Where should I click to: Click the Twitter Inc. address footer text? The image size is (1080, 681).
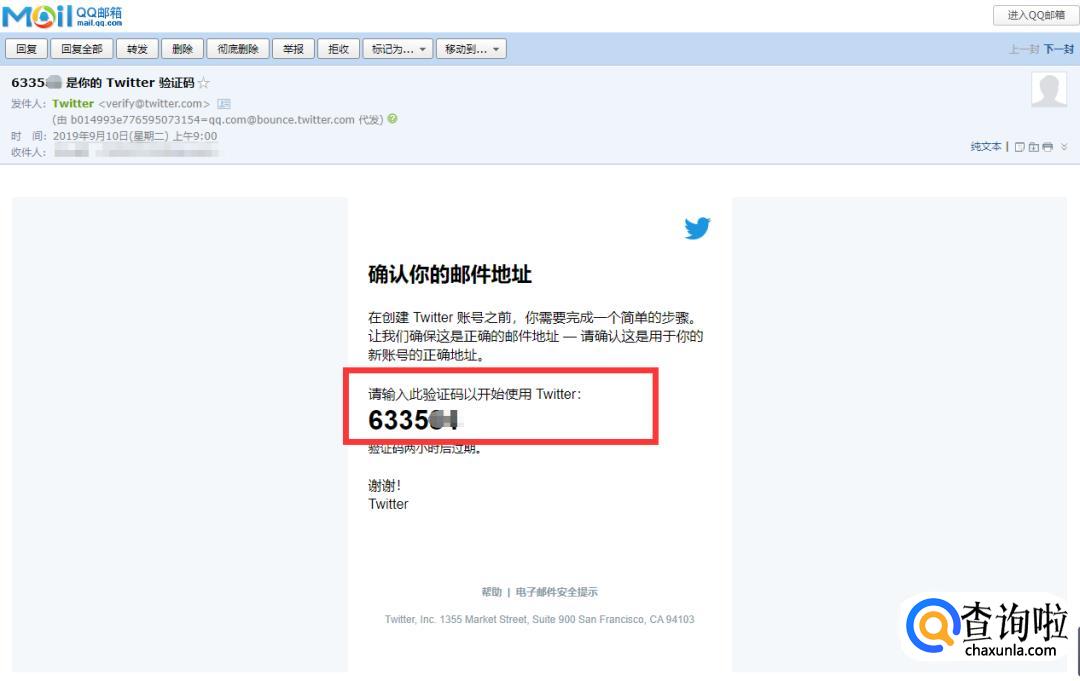(539, 620)
